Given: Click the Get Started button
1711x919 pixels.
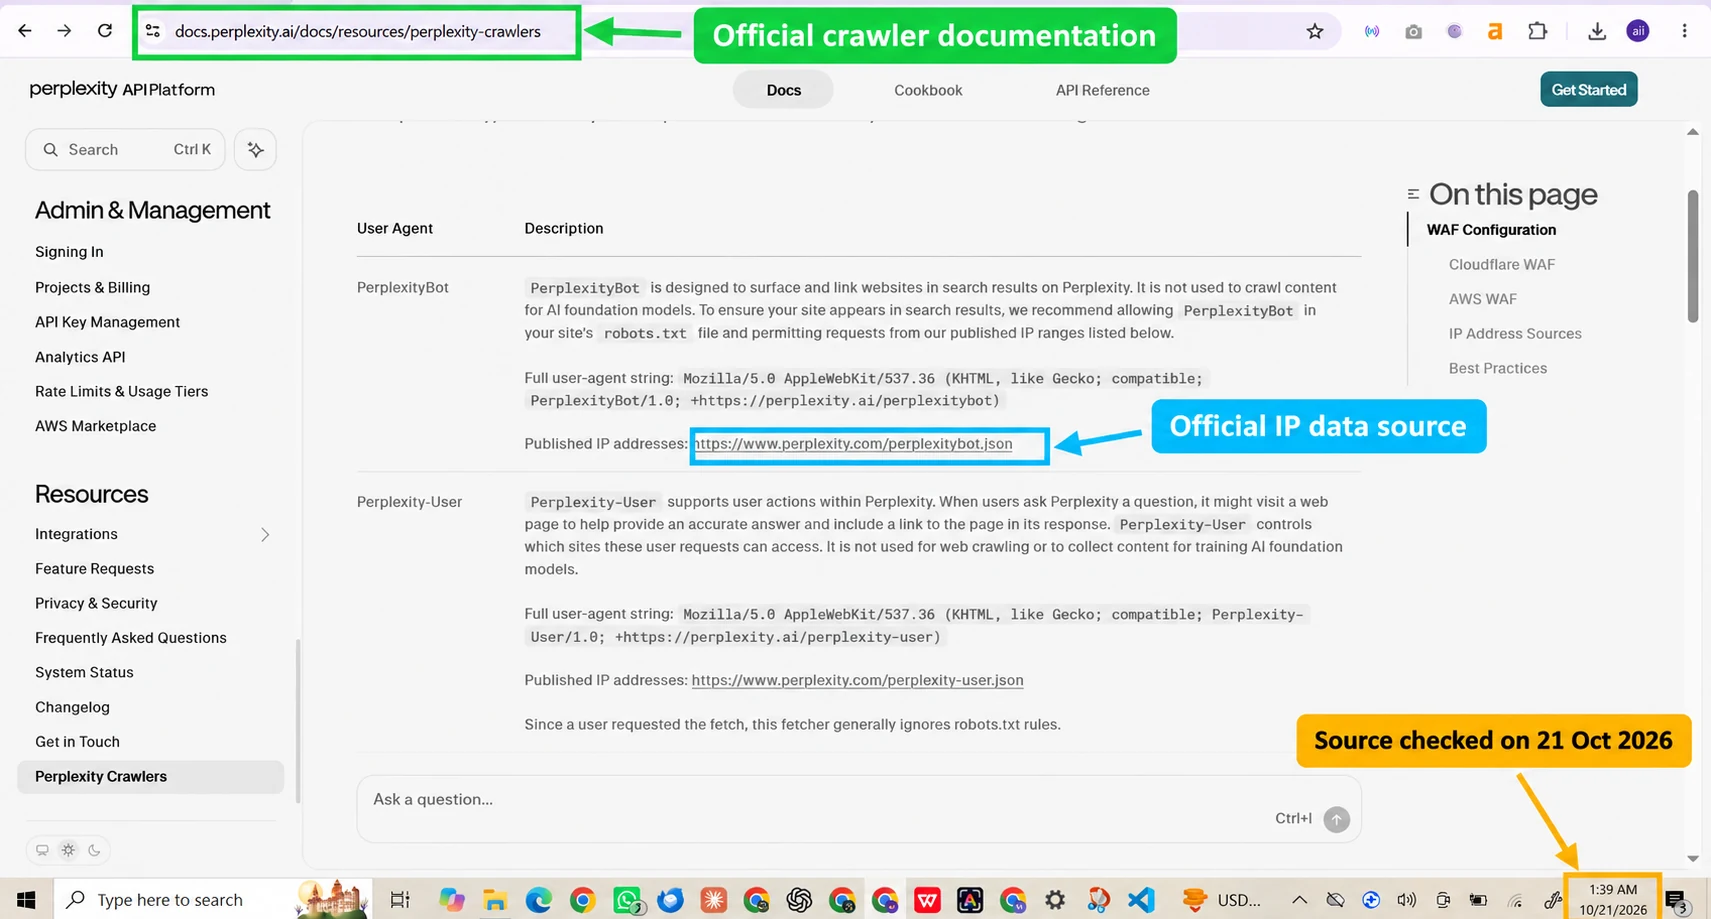Looking at the screenshot, I should (1588, 90).
